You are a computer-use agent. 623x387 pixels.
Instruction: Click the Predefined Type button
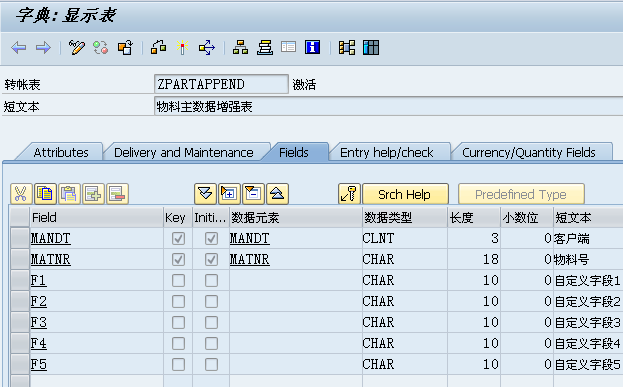pos(521,194)
